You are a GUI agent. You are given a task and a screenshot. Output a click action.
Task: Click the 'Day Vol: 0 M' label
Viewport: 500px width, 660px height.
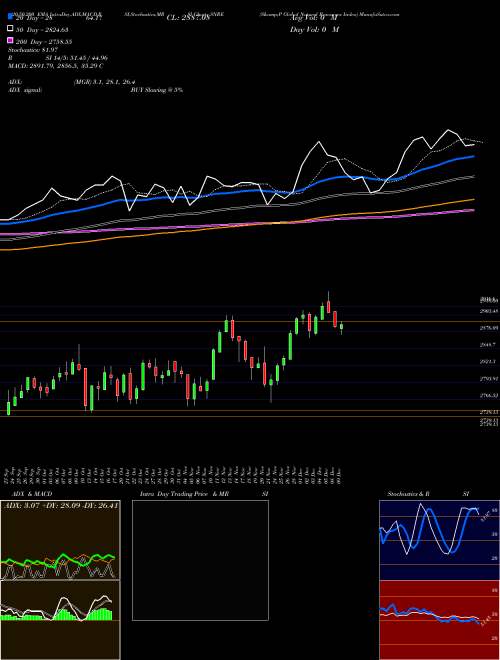(314, 29)
